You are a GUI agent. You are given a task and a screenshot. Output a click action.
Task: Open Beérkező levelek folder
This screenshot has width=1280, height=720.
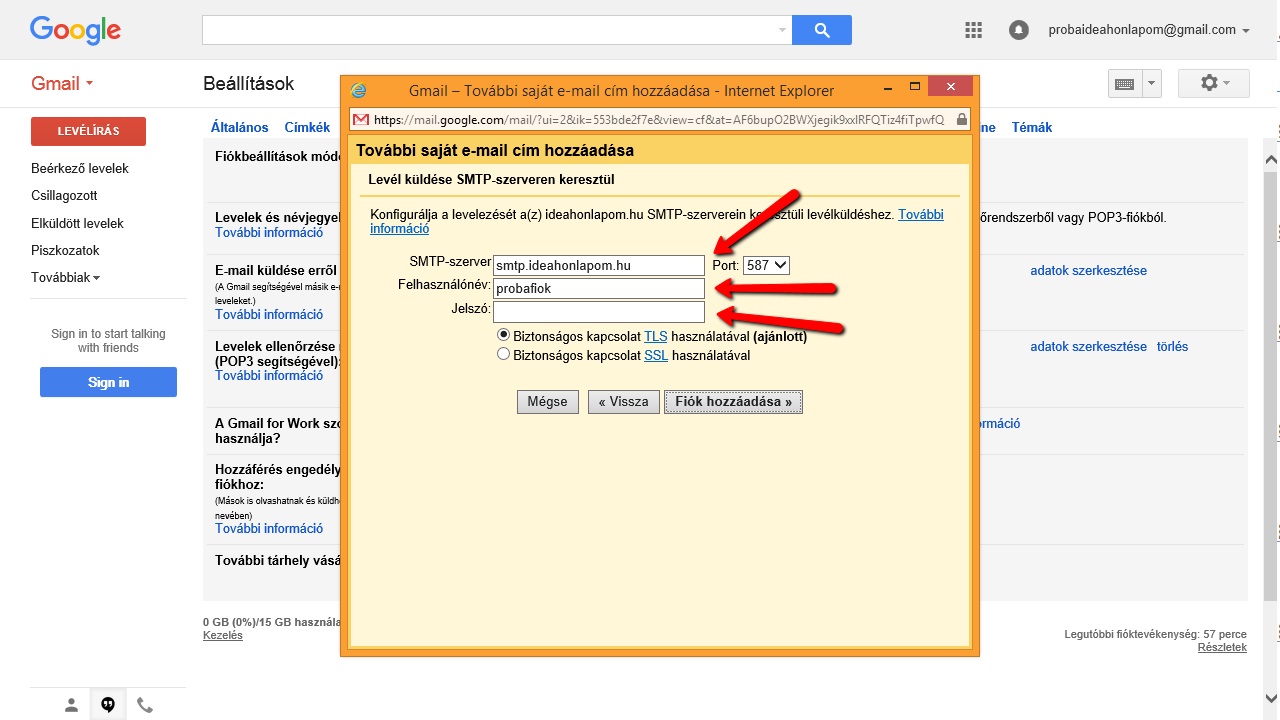80,168
